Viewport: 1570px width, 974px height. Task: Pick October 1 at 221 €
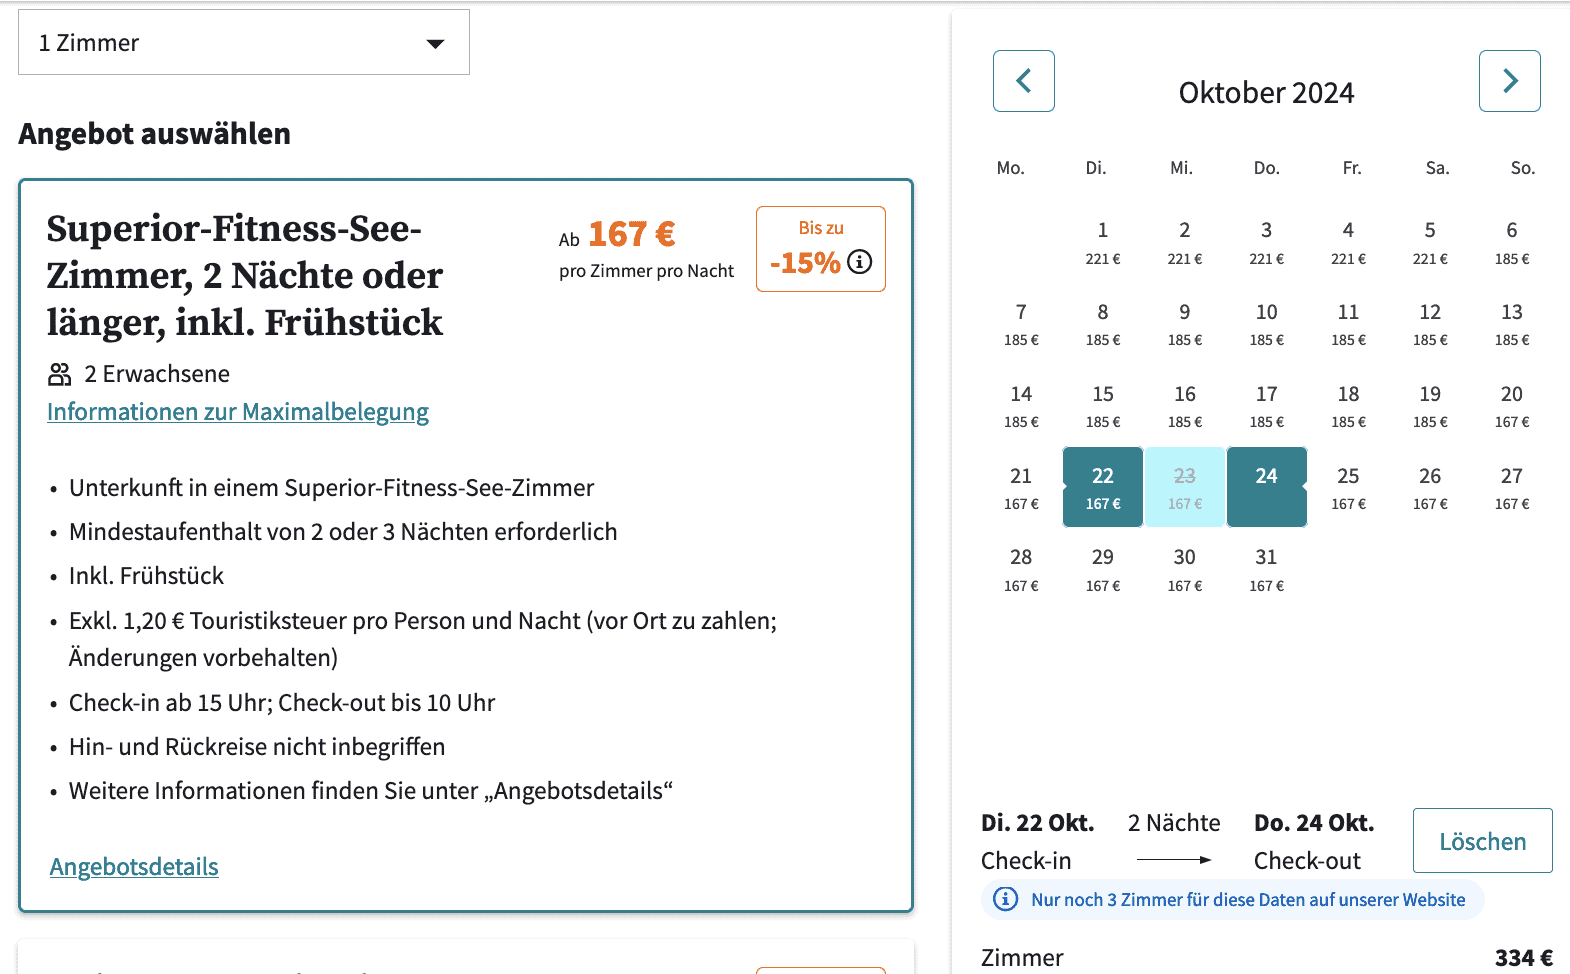(1103, 242)
